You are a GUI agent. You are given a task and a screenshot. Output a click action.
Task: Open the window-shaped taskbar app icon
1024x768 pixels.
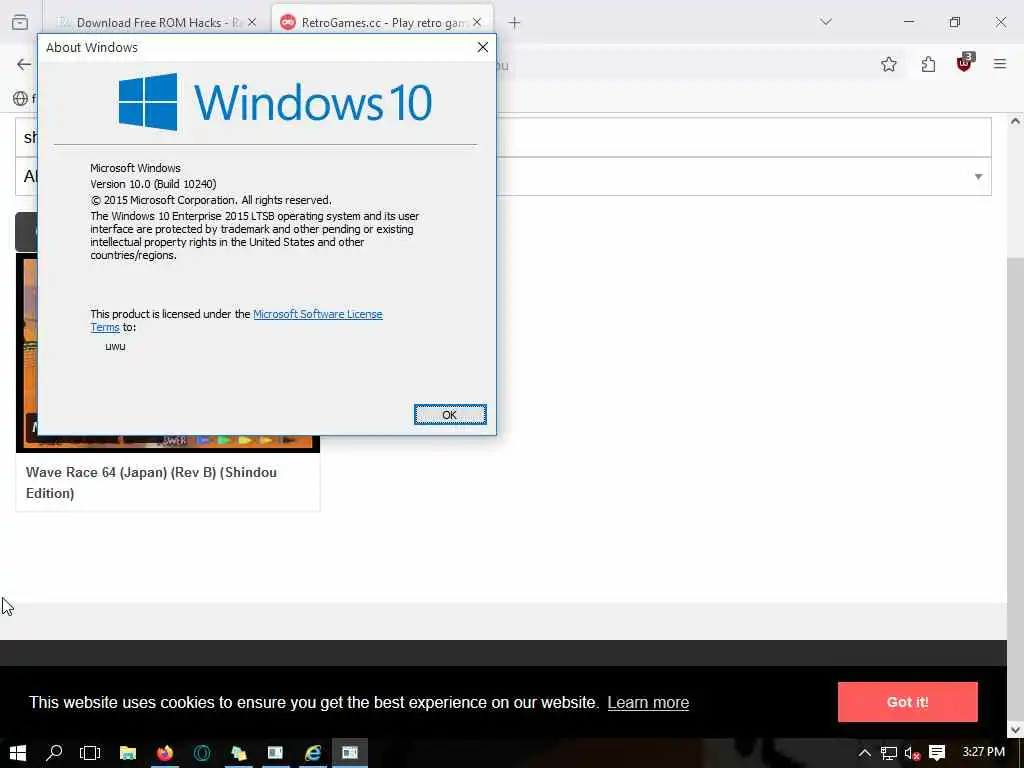(276, 753)
